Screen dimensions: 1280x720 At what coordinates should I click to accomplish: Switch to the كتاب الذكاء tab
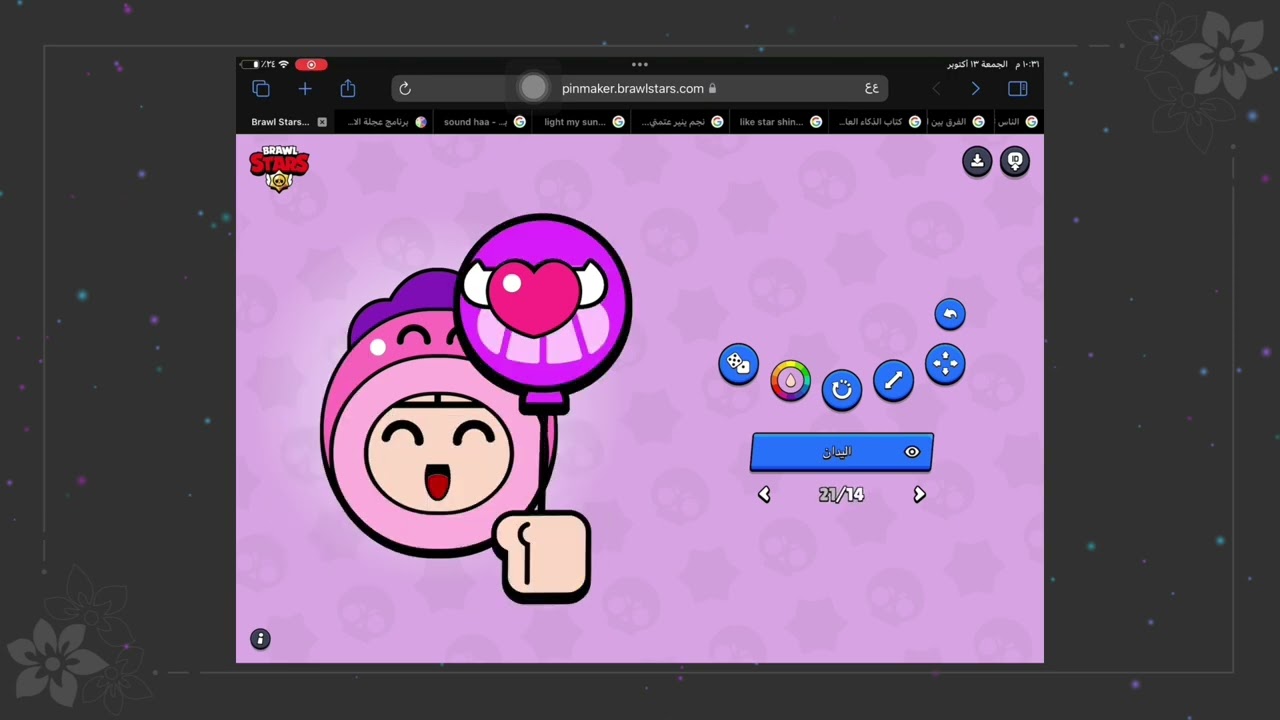876,122
